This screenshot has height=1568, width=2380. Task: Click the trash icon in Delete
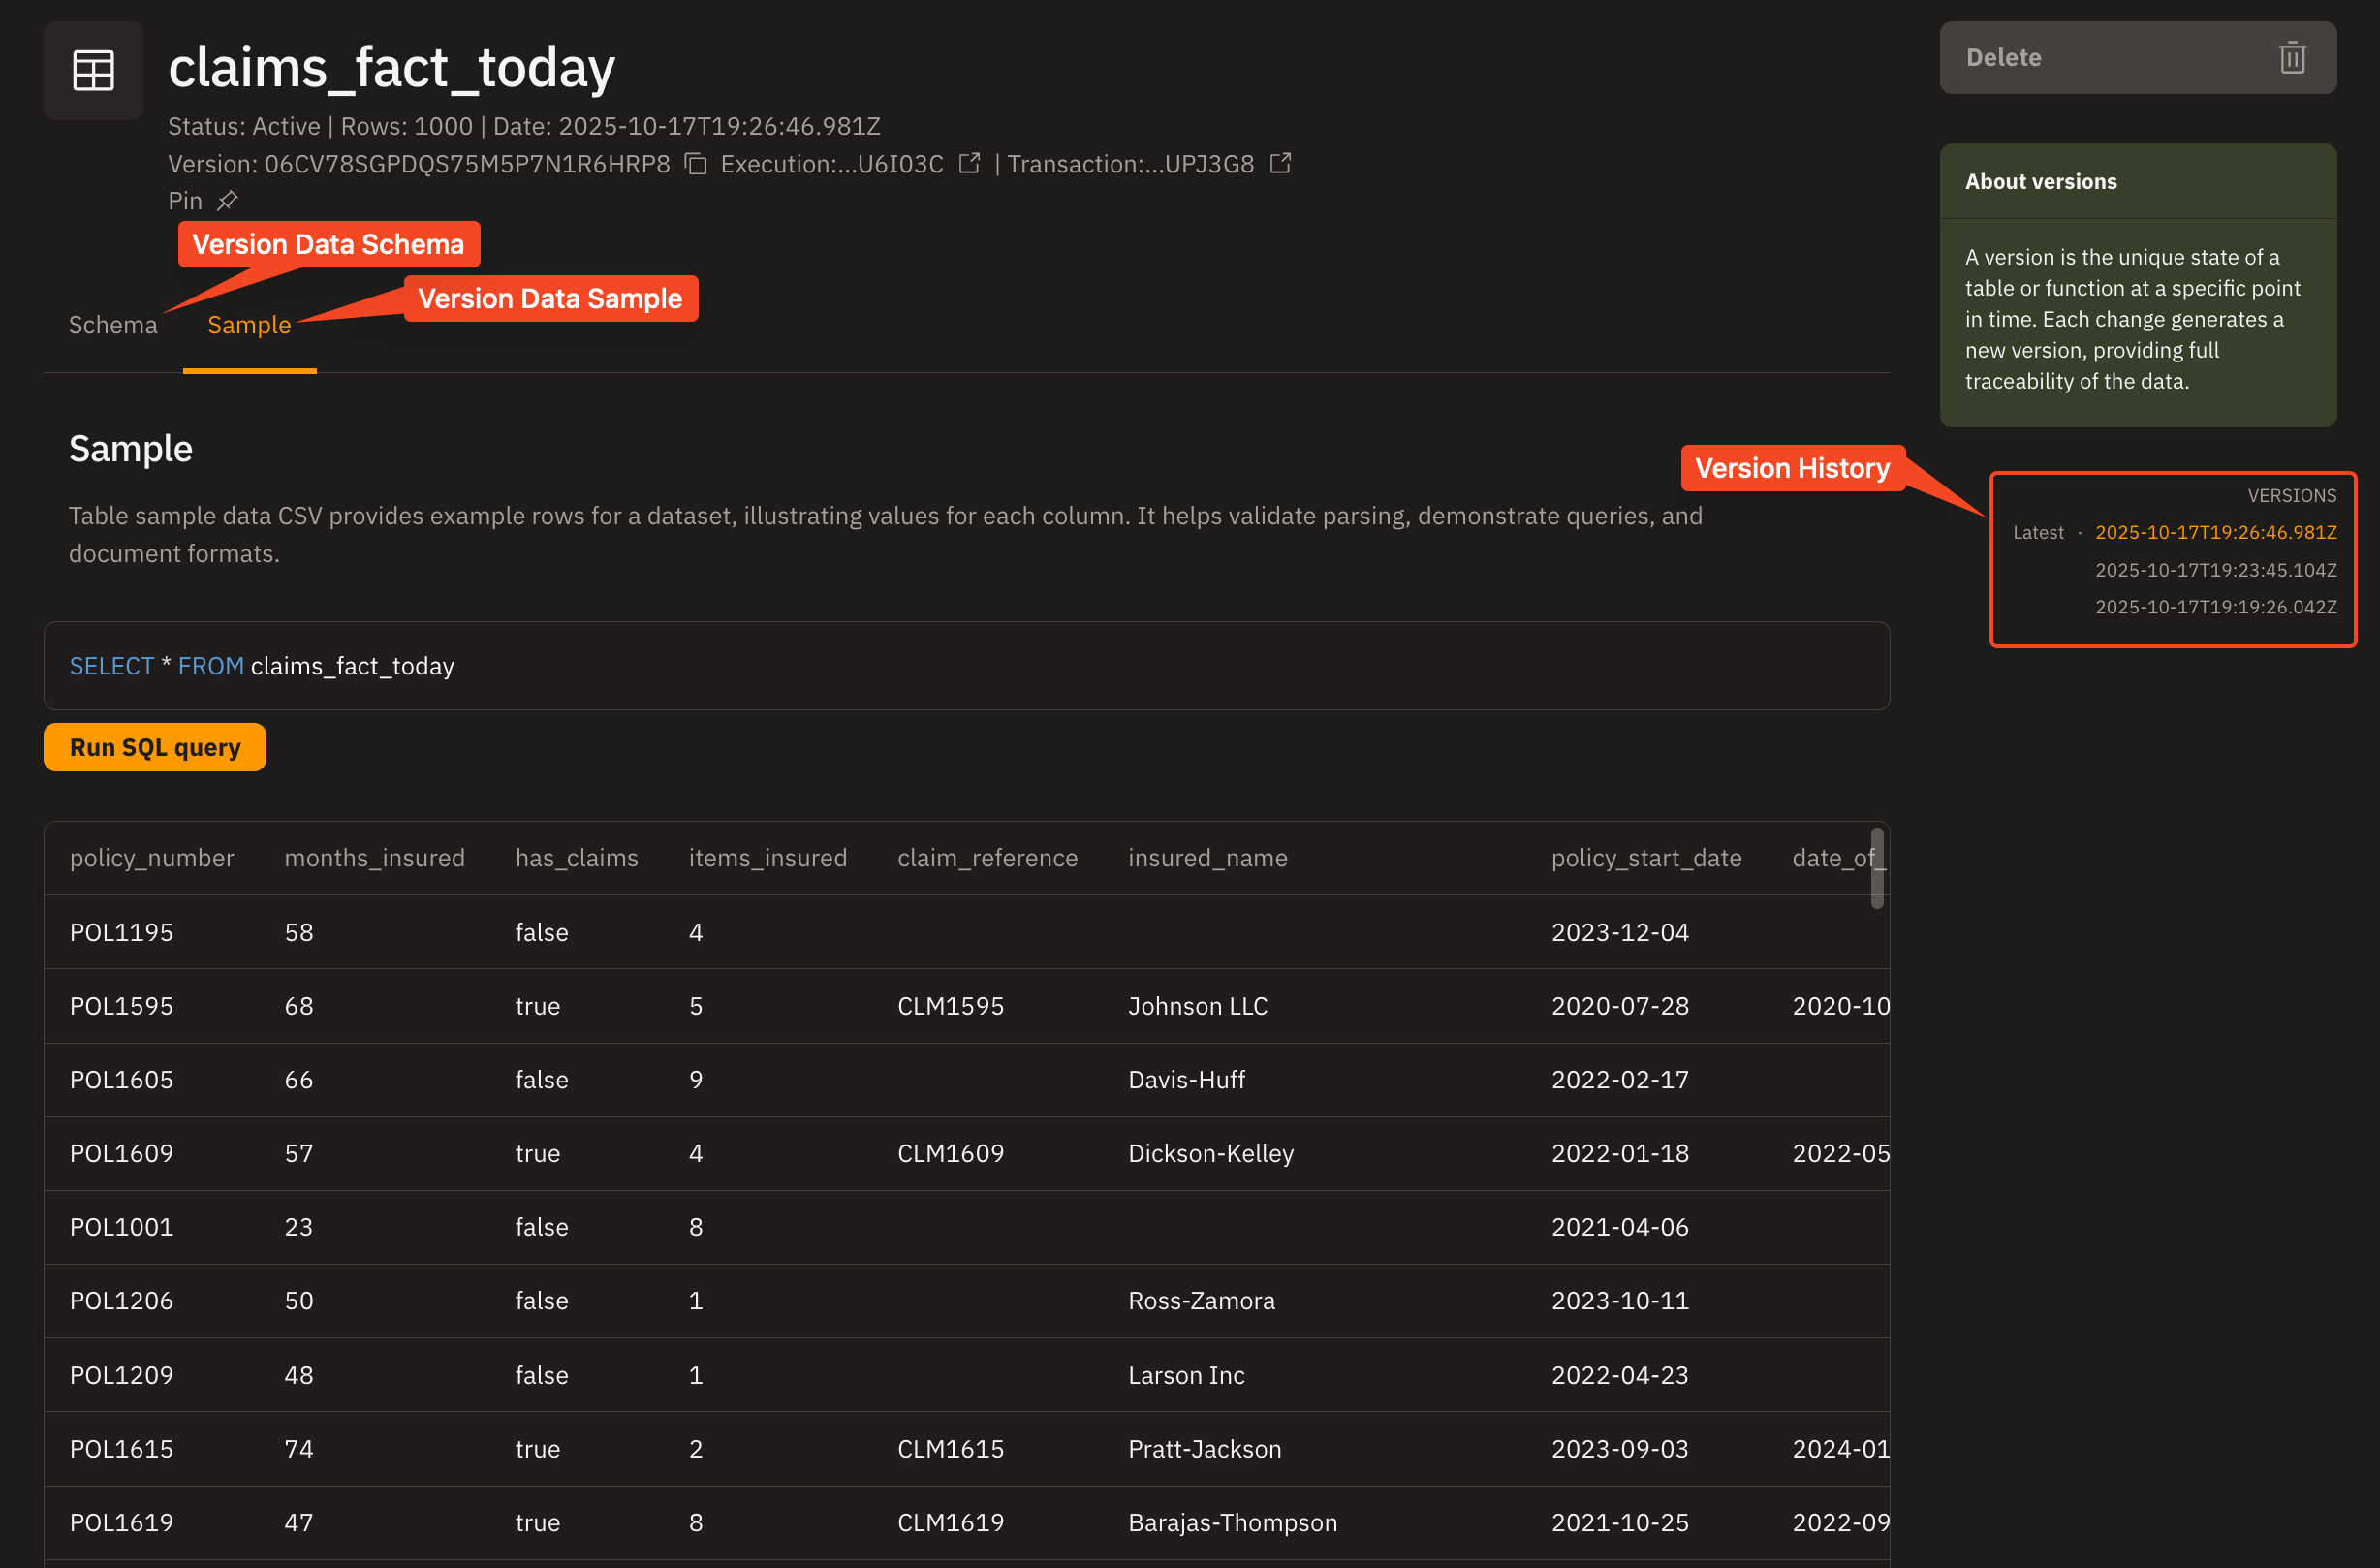(2292, 58)
